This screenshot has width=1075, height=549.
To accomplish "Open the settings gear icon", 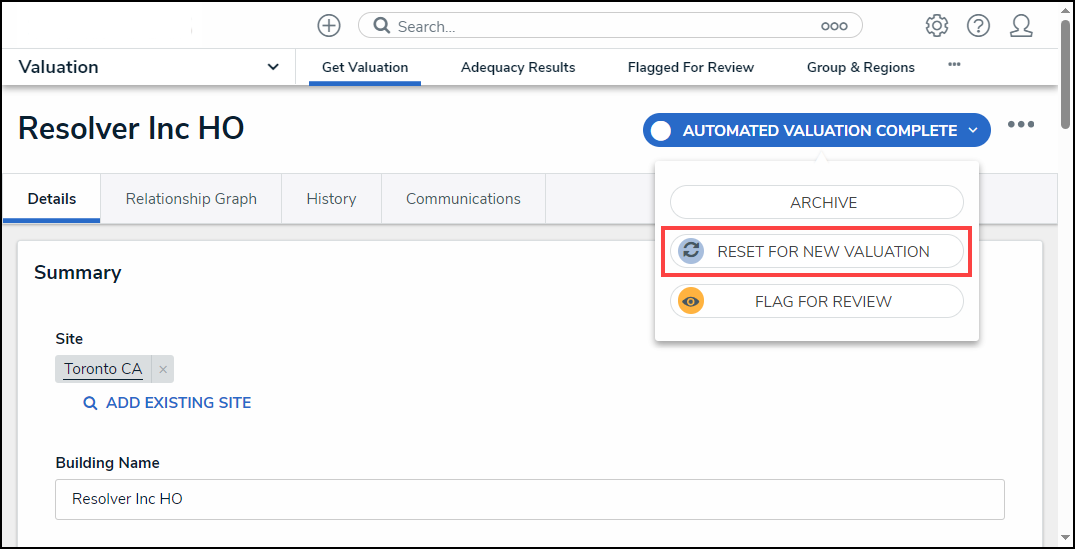I will 937,26.
